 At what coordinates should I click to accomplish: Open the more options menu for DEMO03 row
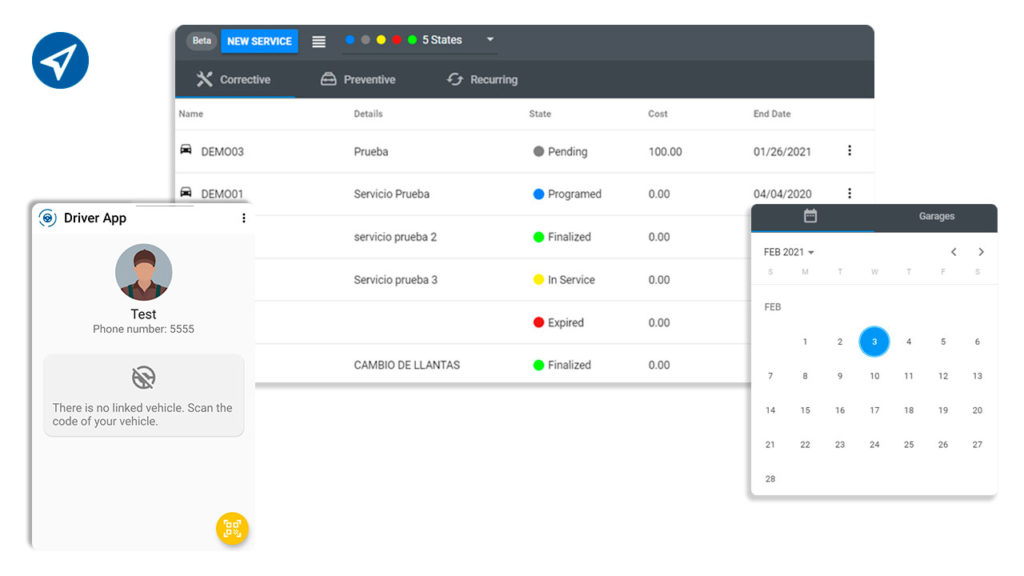tap(849, 151)
